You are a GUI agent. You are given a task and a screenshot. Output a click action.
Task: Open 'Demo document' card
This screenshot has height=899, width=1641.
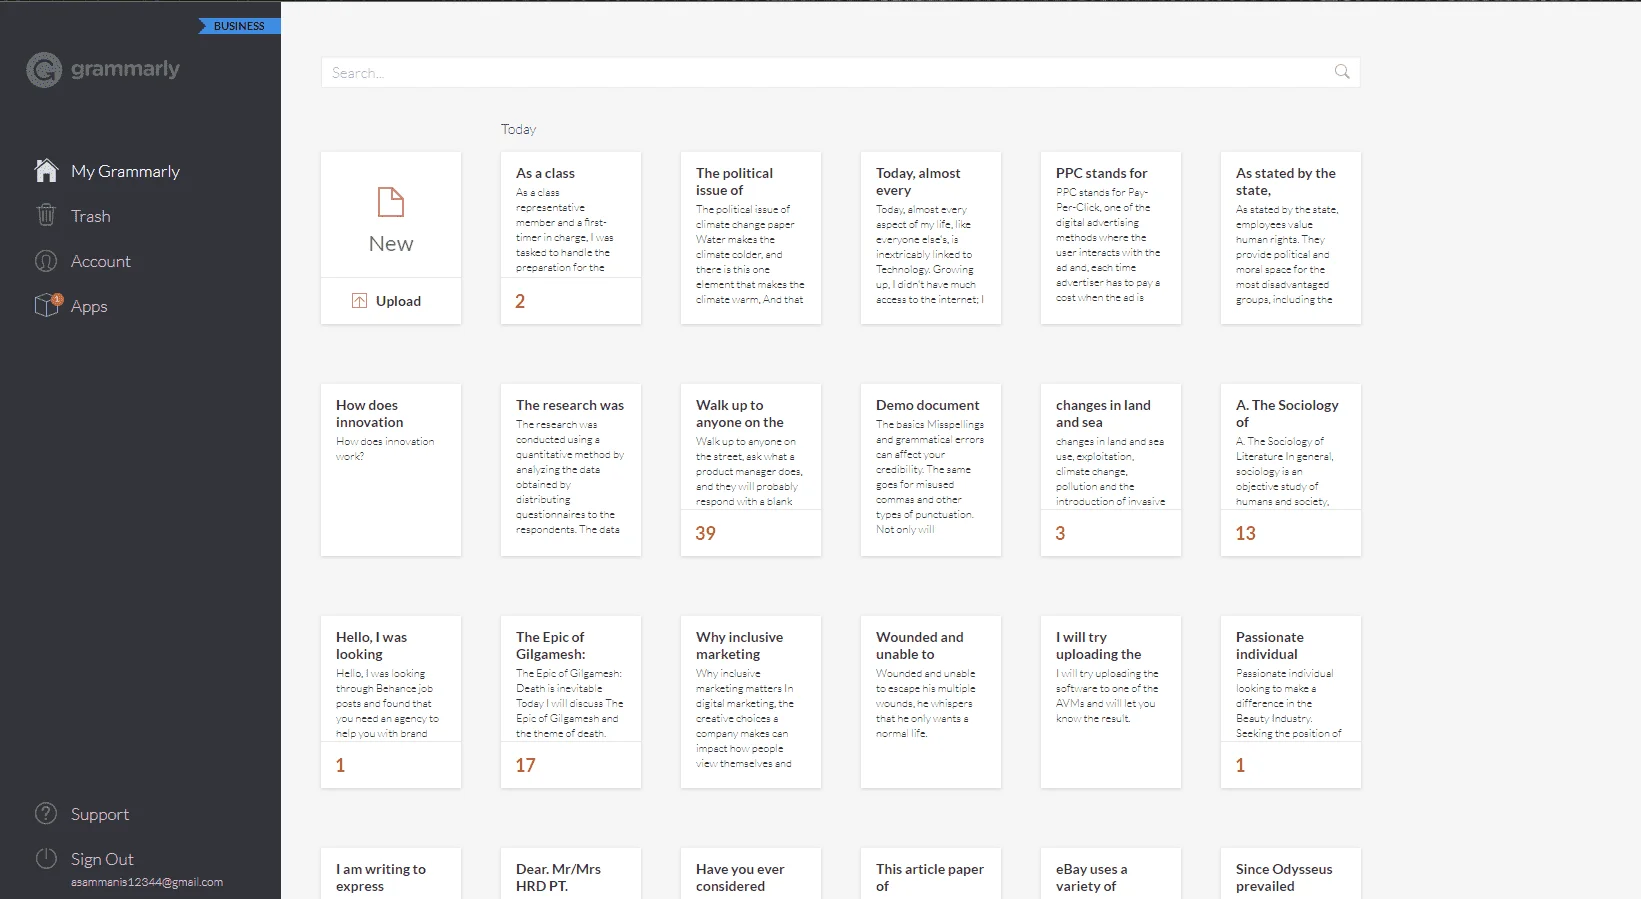pyautogui.click(x=931, y=470)
